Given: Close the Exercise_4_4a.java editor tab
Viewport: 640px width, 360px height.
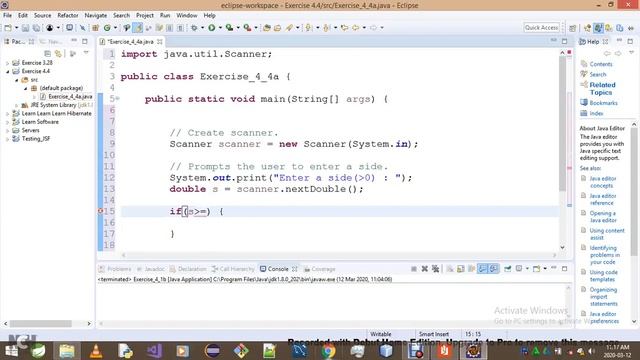Looking at the screenshot, I should 160,42.
